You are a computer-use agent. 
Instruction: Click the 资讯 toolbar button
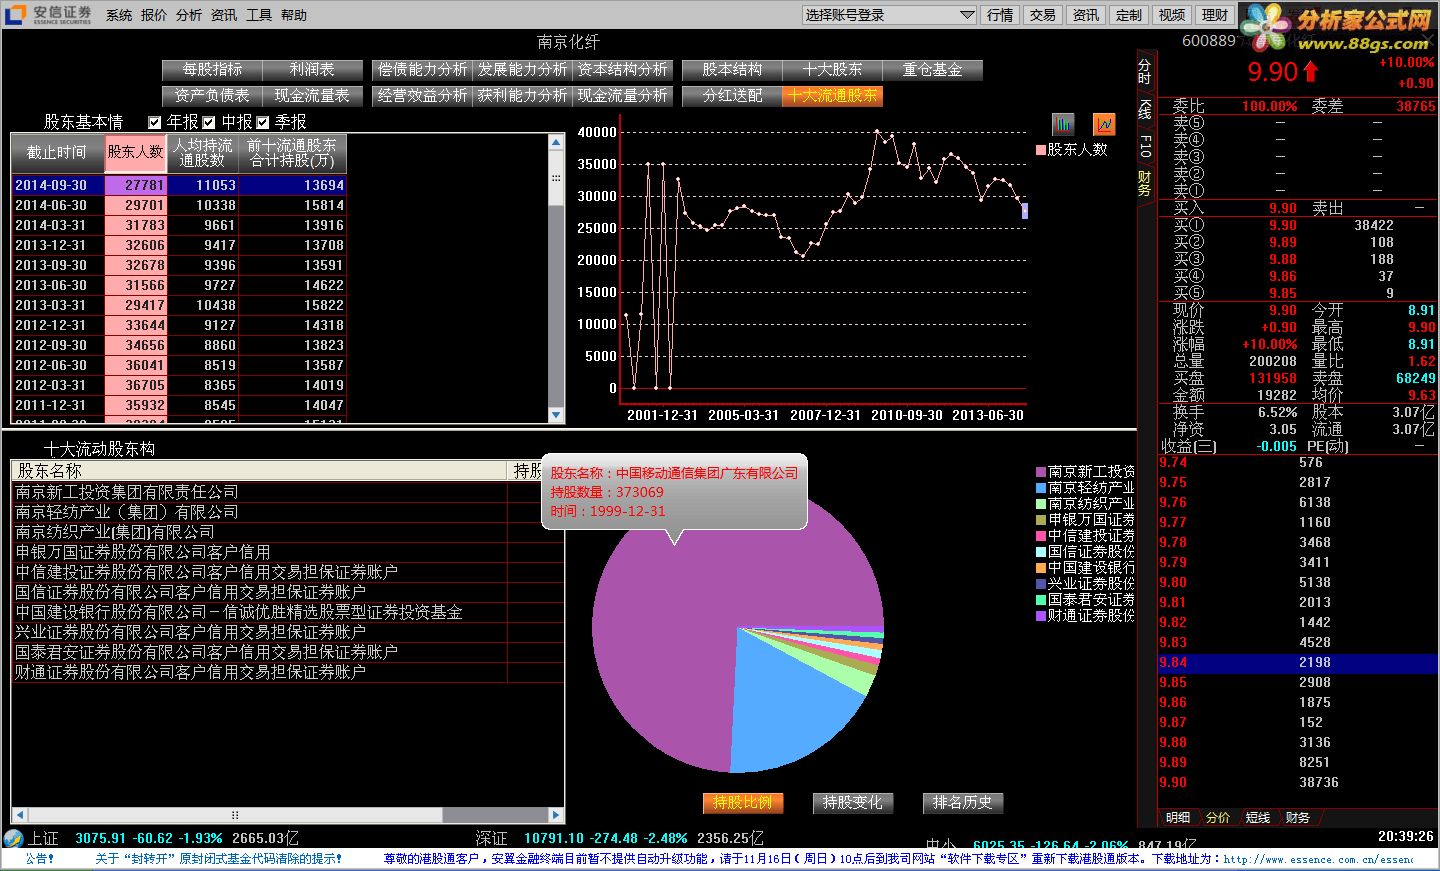click(x=1086, y=15)
